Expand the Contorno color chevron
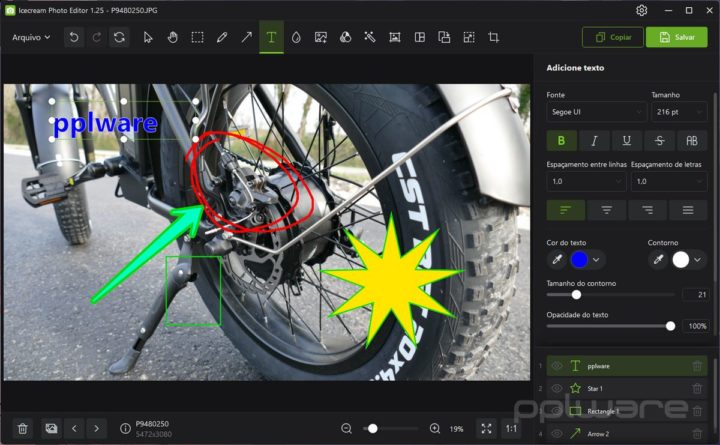This screenshot has width=720, height=445. (697, 260)
